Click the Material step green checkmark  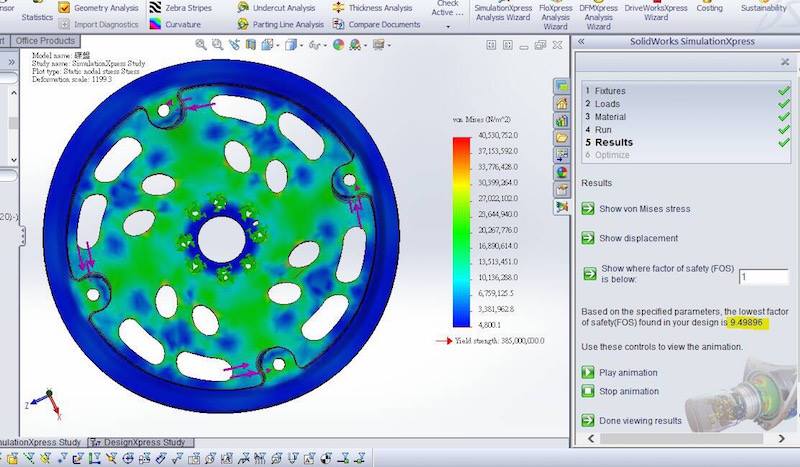[x=783, y=117]
